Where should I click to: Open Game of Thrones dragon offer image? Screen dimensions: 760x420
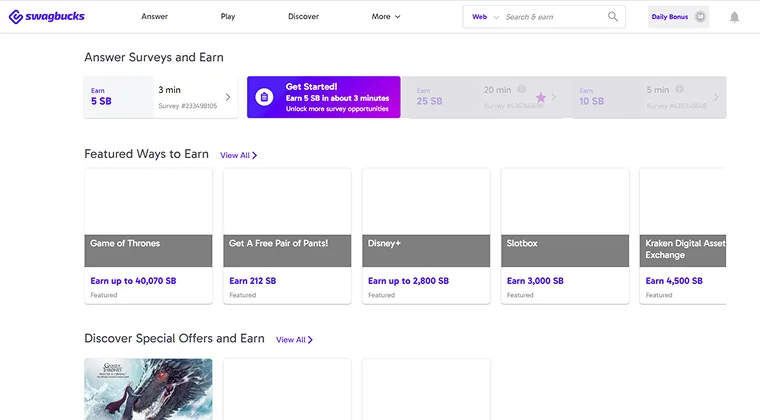(148, 389)
